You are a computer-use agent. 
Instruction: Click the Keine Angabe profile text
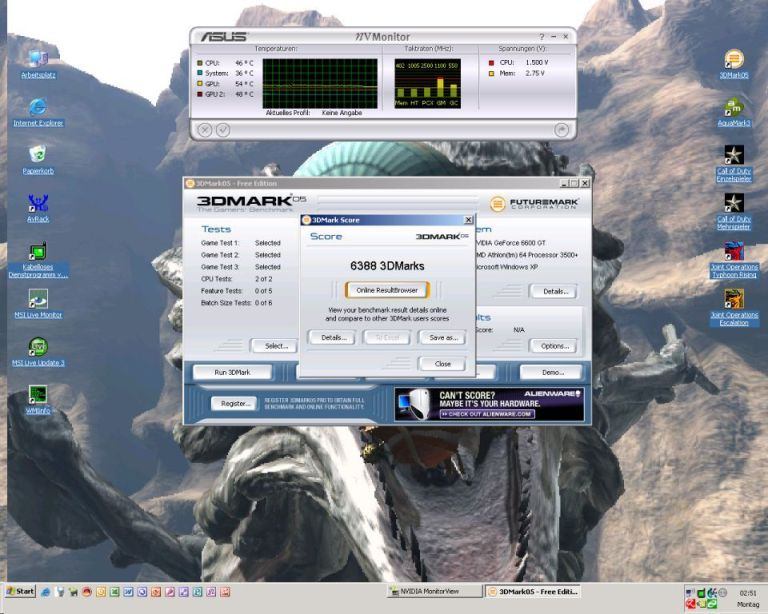pos(341,113)
